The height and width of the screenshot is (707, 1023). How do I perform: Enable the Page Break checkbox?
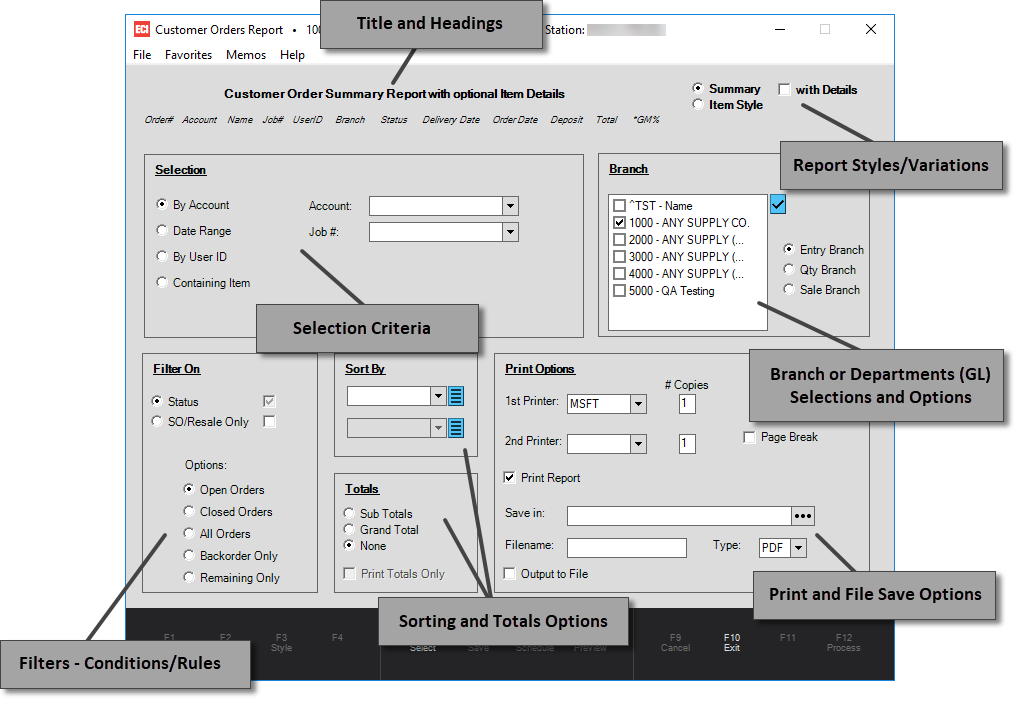[749, 437]
